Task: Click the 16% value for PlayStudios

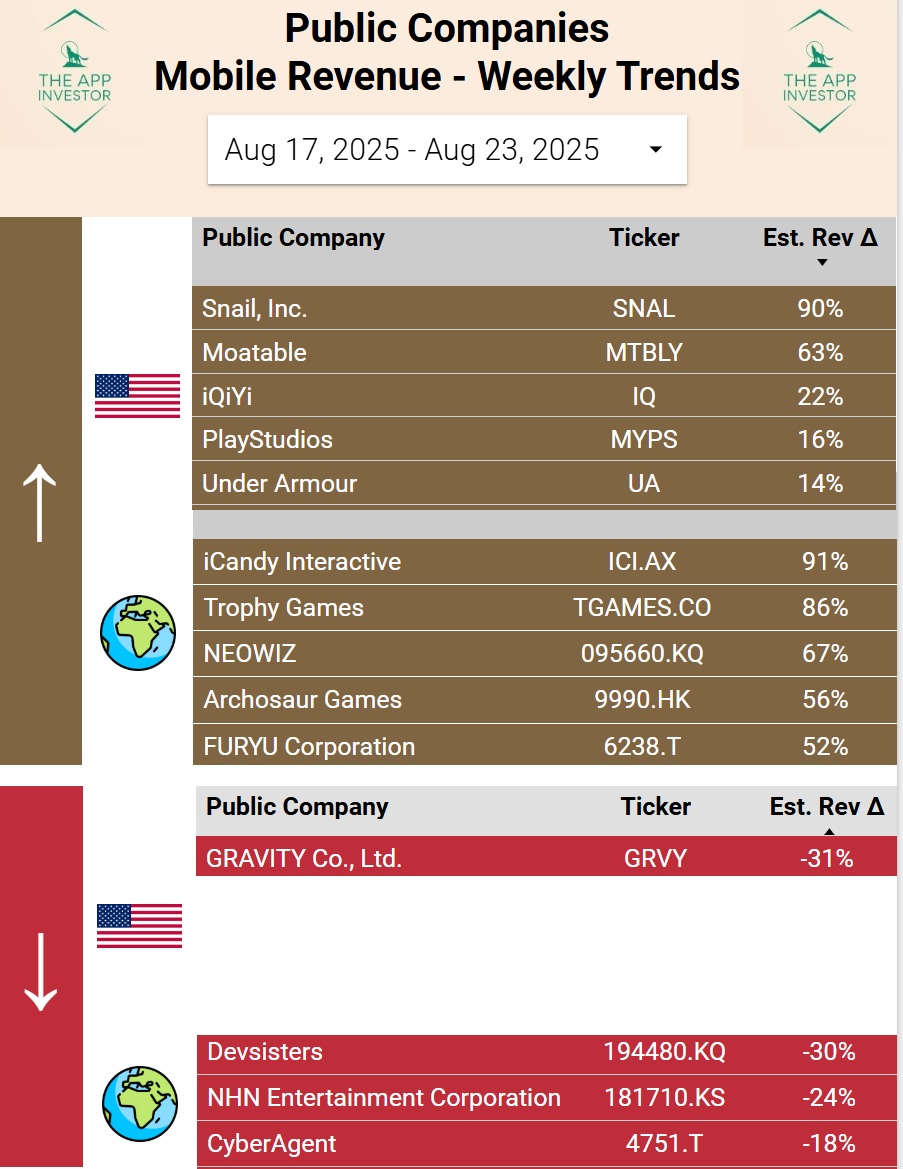Action: (x=820, y=440)
